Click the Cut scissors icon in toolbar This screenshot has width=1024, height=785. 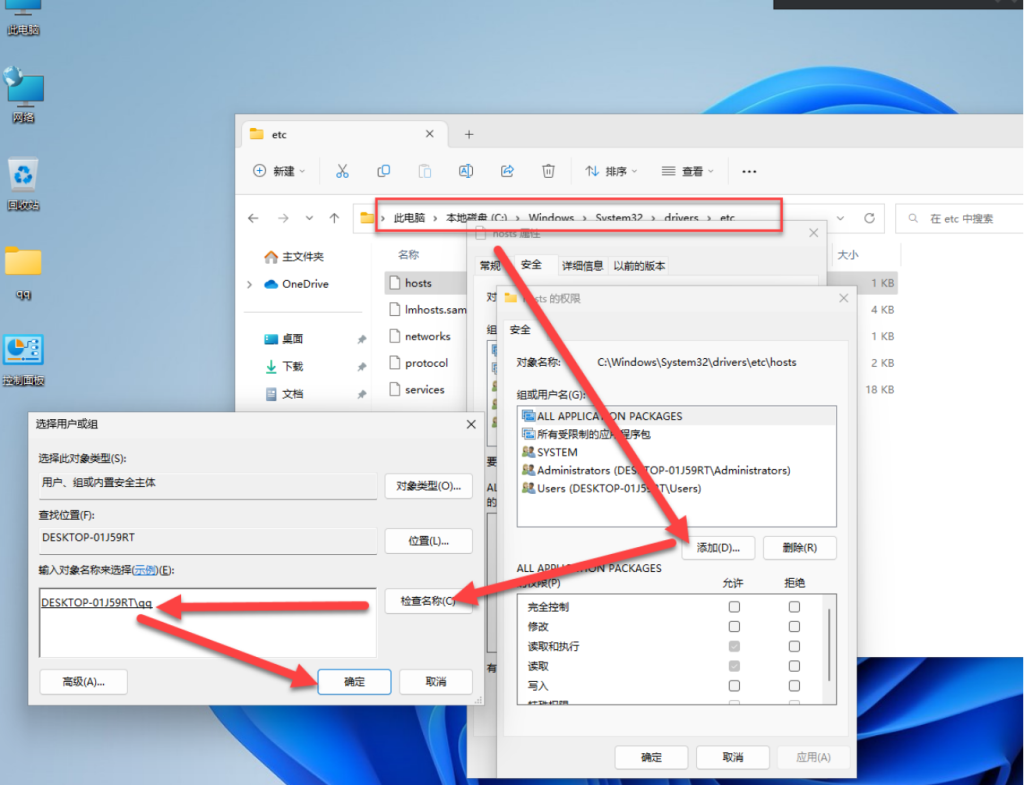click(342, 171)
